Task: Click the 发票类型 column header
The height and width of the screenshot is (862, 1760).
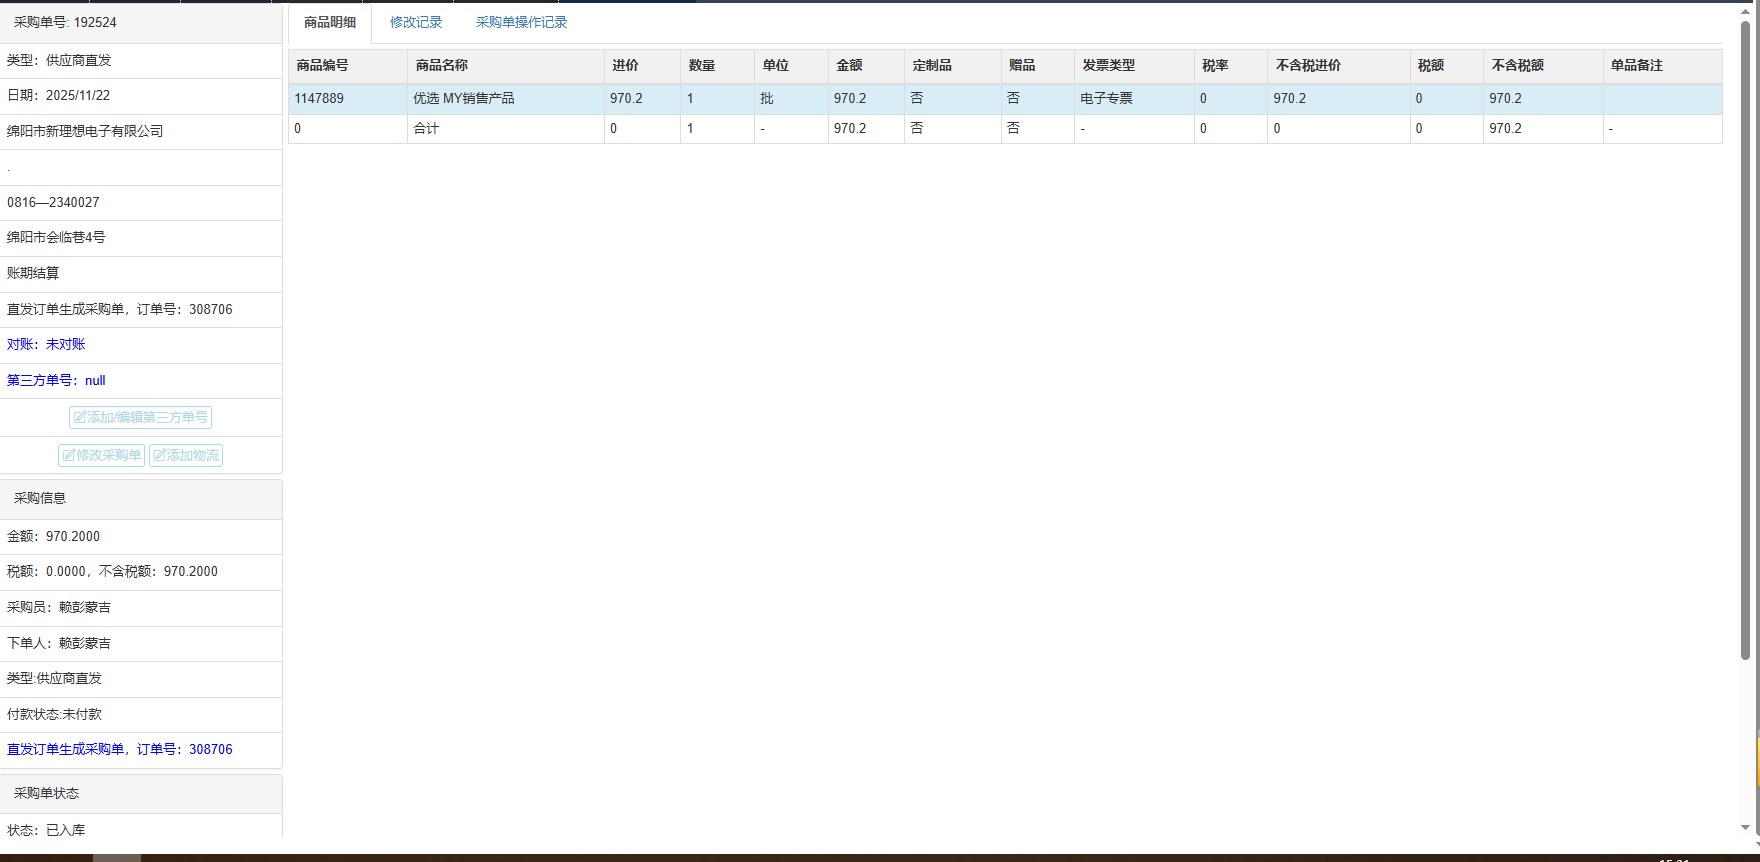Action: point(1108,66)
